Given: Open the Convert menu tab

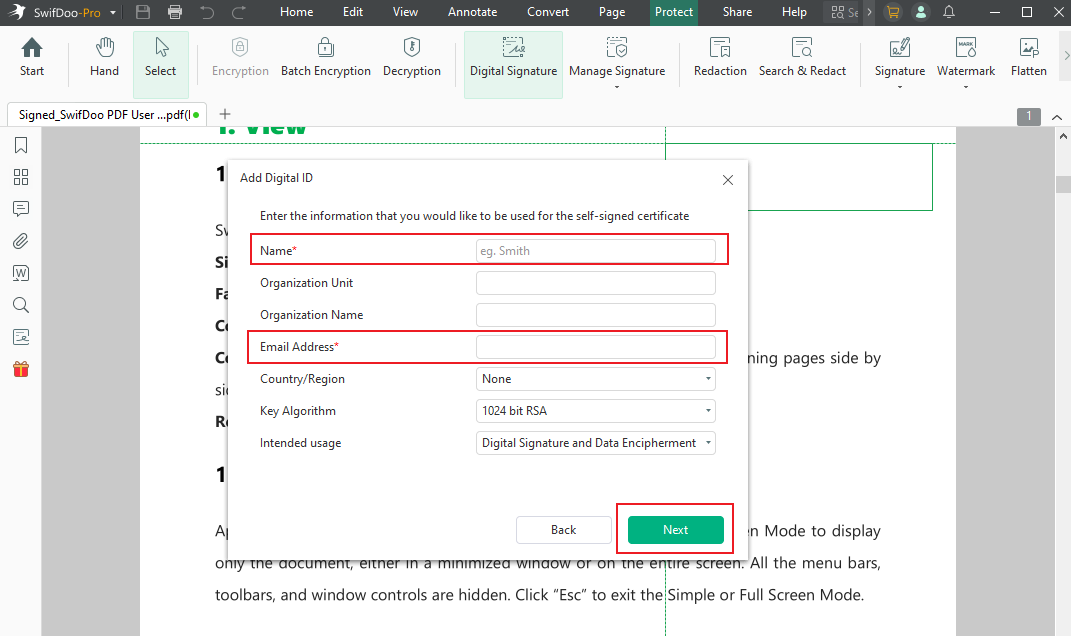Looking at the screenshot, I should pyautogui.click(x=550, y=12).
